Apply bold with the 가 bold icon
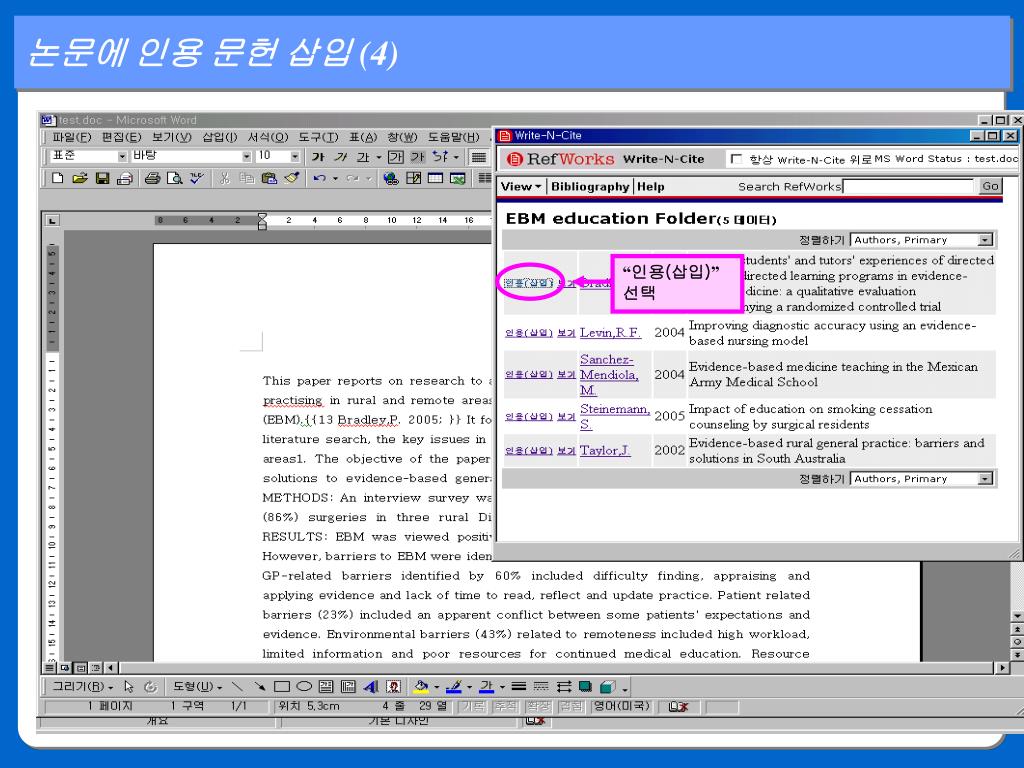Screen dimensions: 1024x768 coord(318,157)
